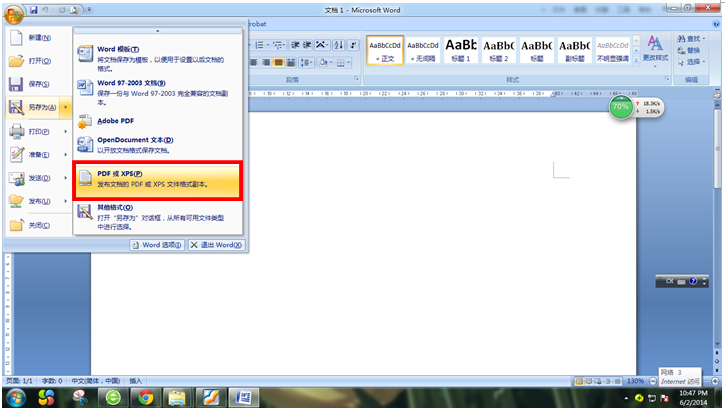Click the quick access Save icon

point(33,10)
